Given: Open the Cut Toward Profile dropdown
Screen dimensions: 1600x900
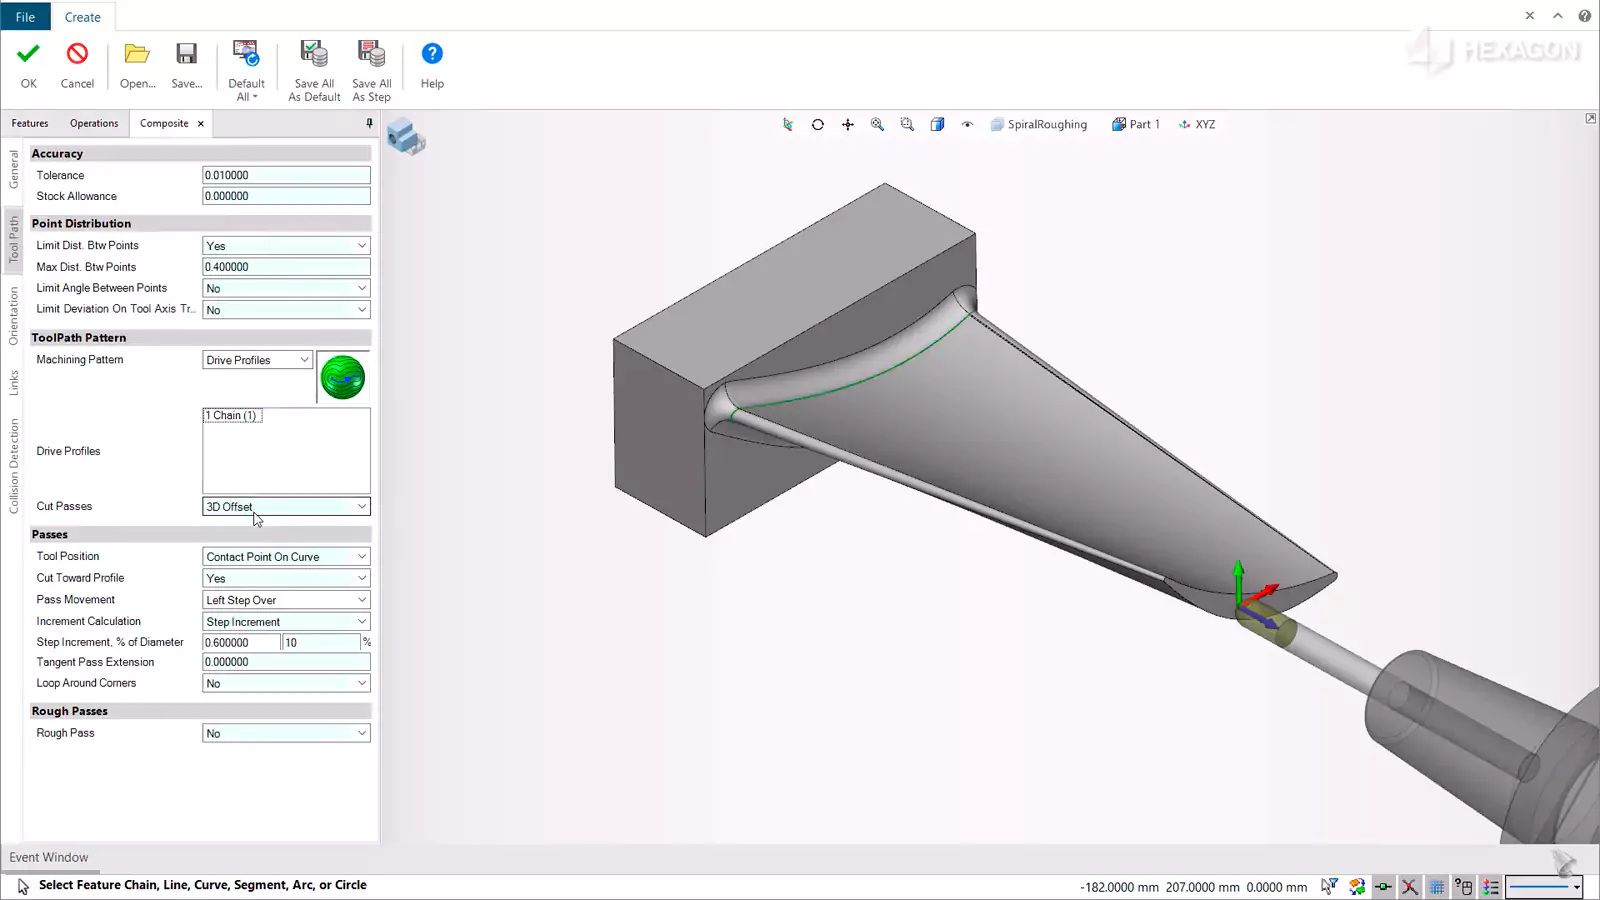Looking at the screenshot, I should click(286, 578).
